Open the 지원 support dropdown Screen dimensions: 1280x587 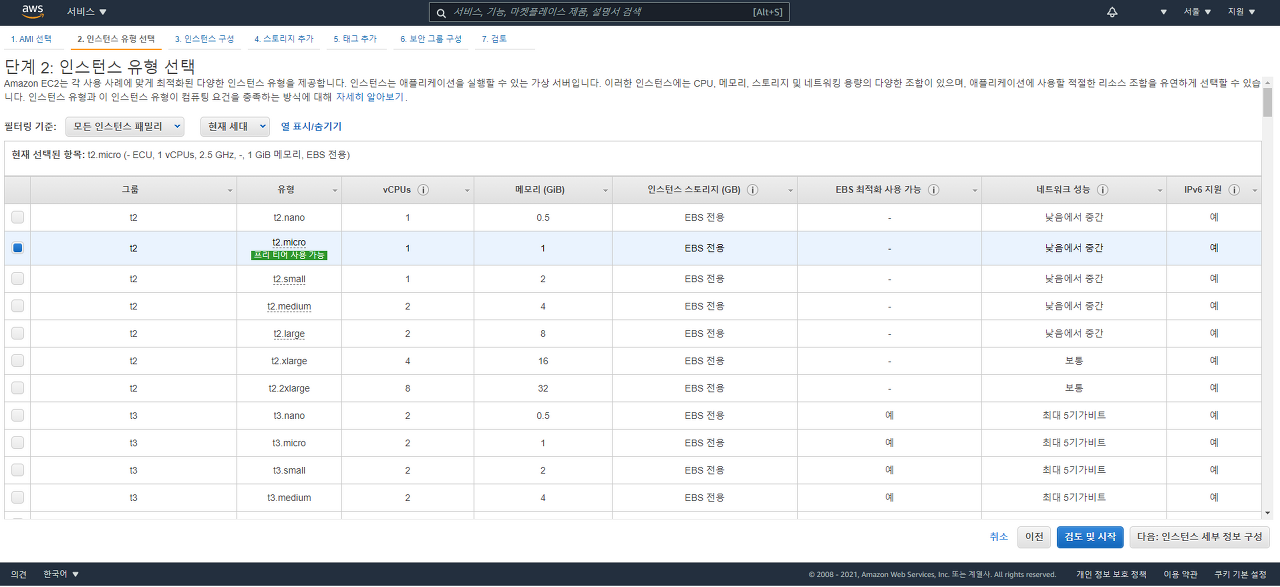pyautogui.click(x=1241, y=12)
